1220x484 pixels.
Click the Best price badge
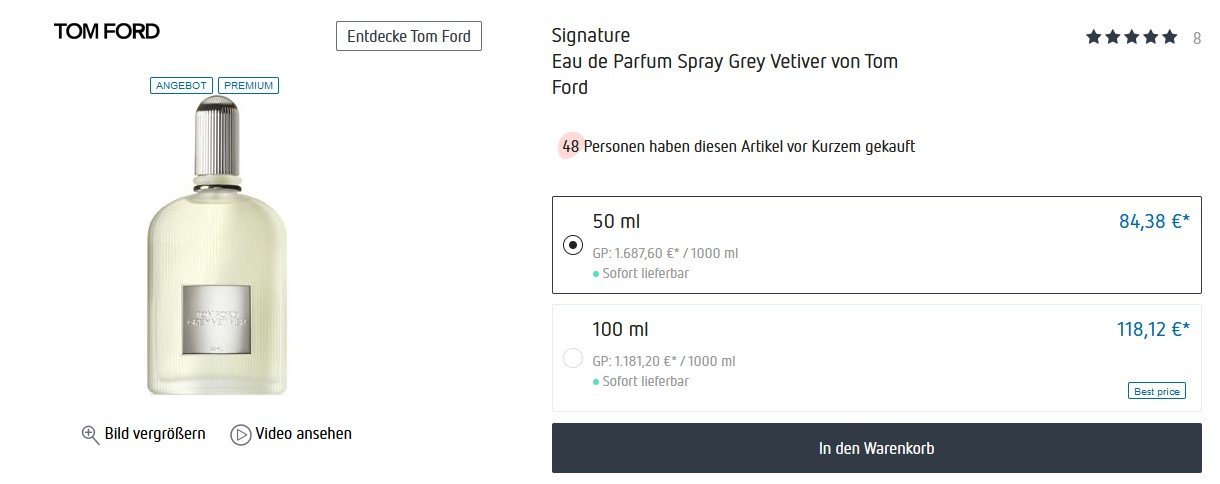(1156, 391)
